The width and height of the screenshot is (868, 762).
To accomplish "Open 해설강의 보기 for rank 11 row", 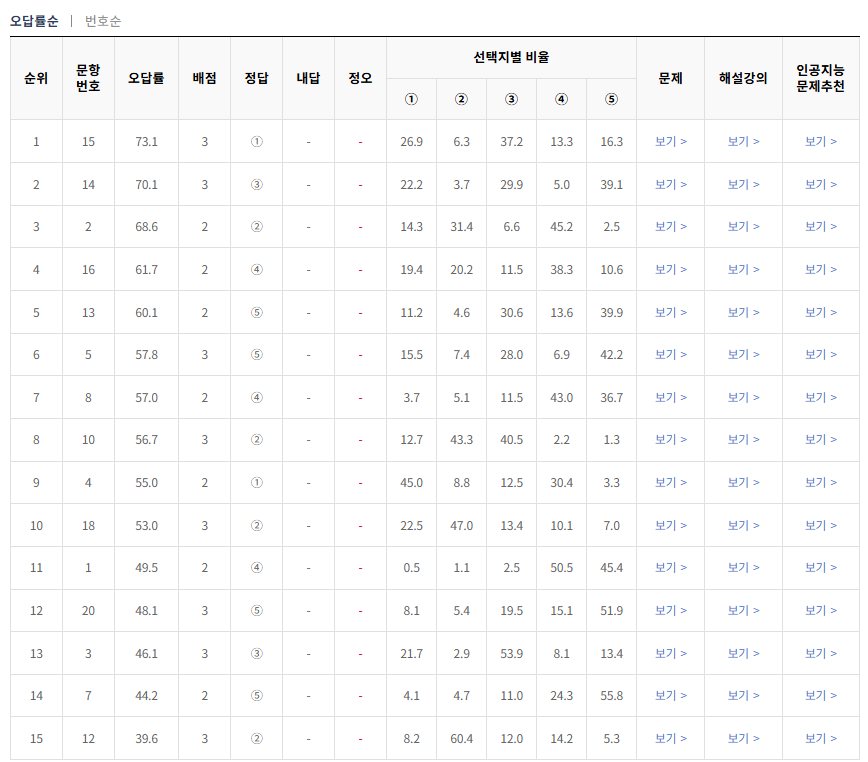I will [x=743, y=568].
